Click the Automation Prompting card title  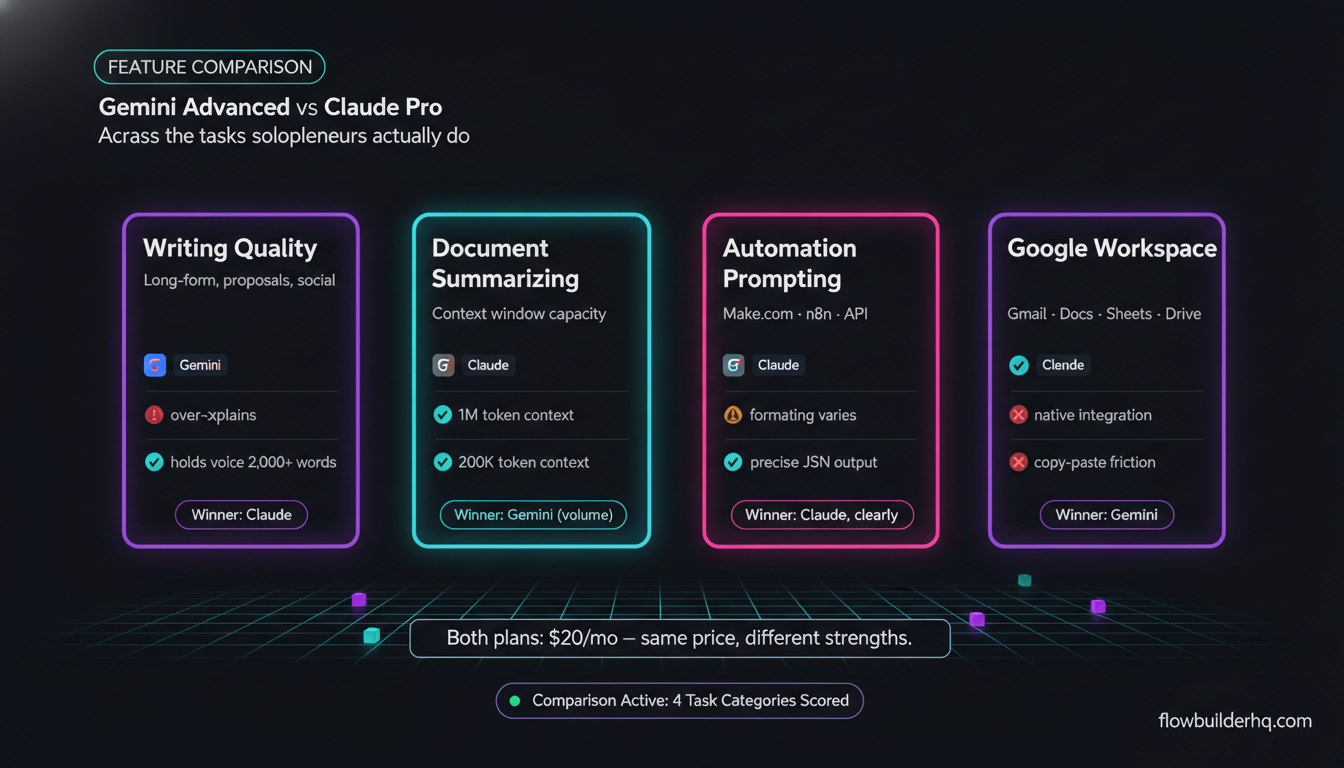coord(789,263)
